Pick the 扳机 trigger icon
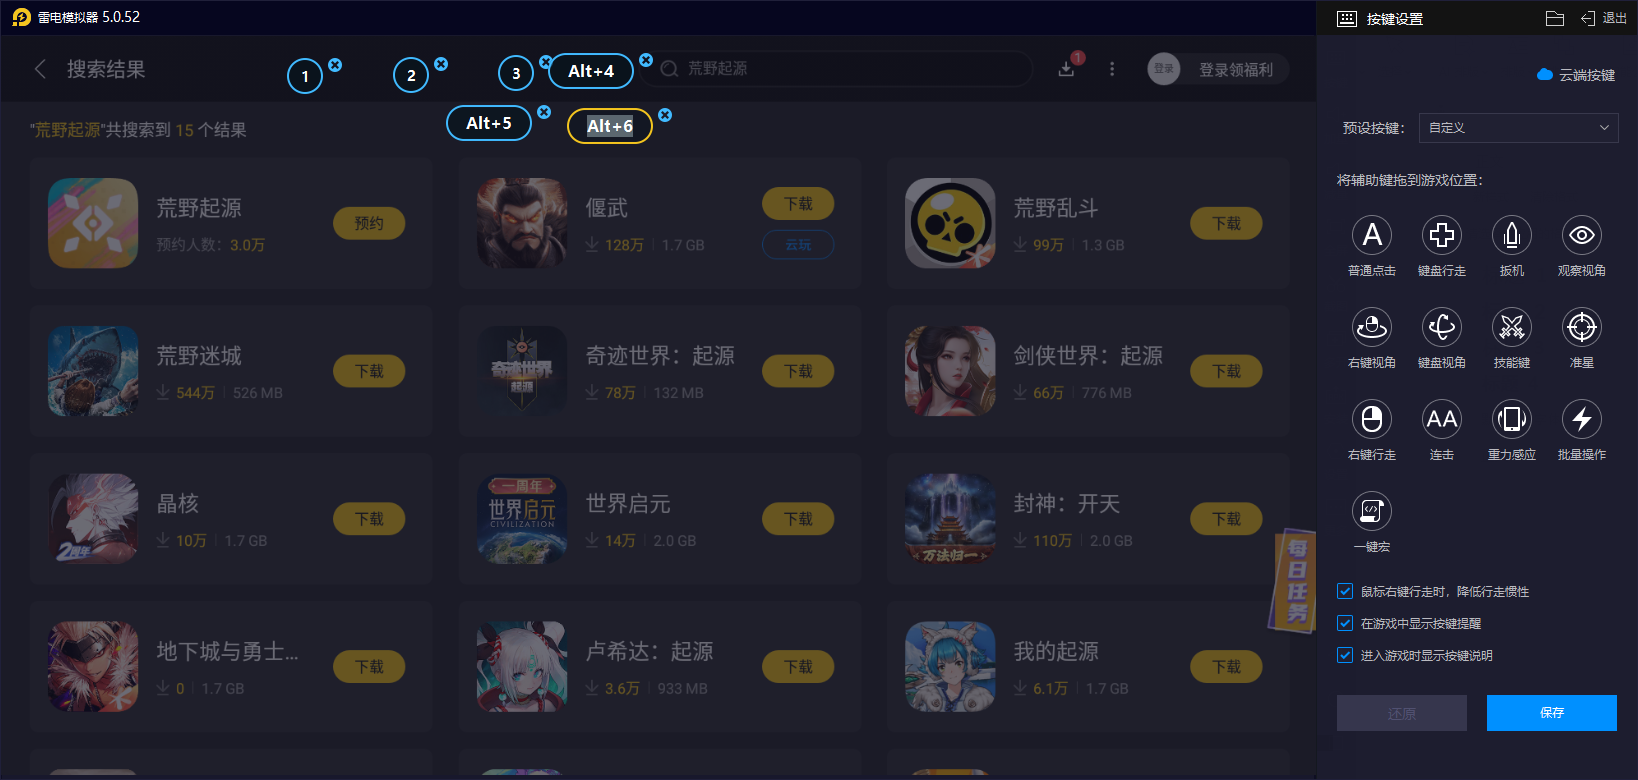This screenshot has height=780, width=1638. pos(1512,235)
